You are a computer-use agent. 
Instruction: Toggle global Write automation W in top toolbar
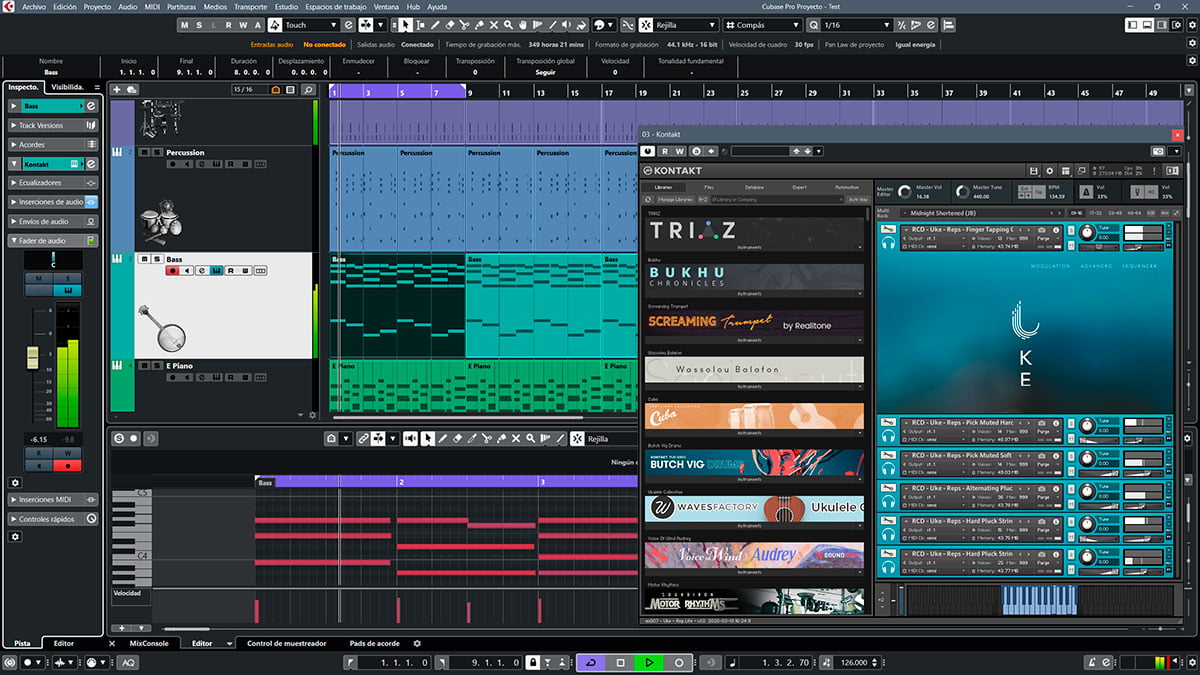click(x=245, y=25)
